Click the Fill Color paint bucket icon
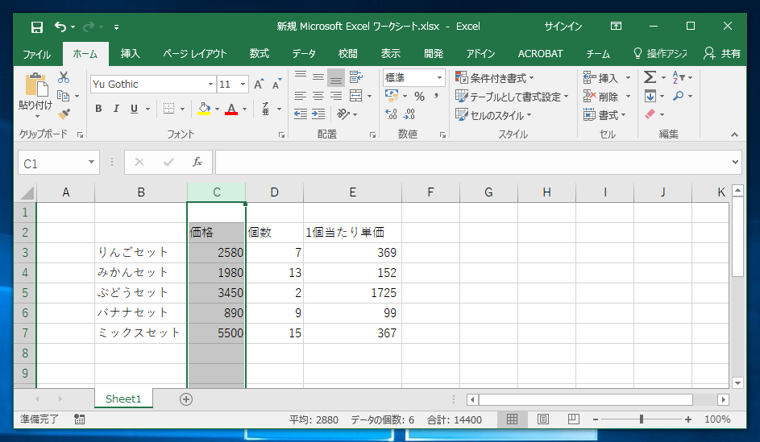The image size is (760, 442). (x=204, y=109)
